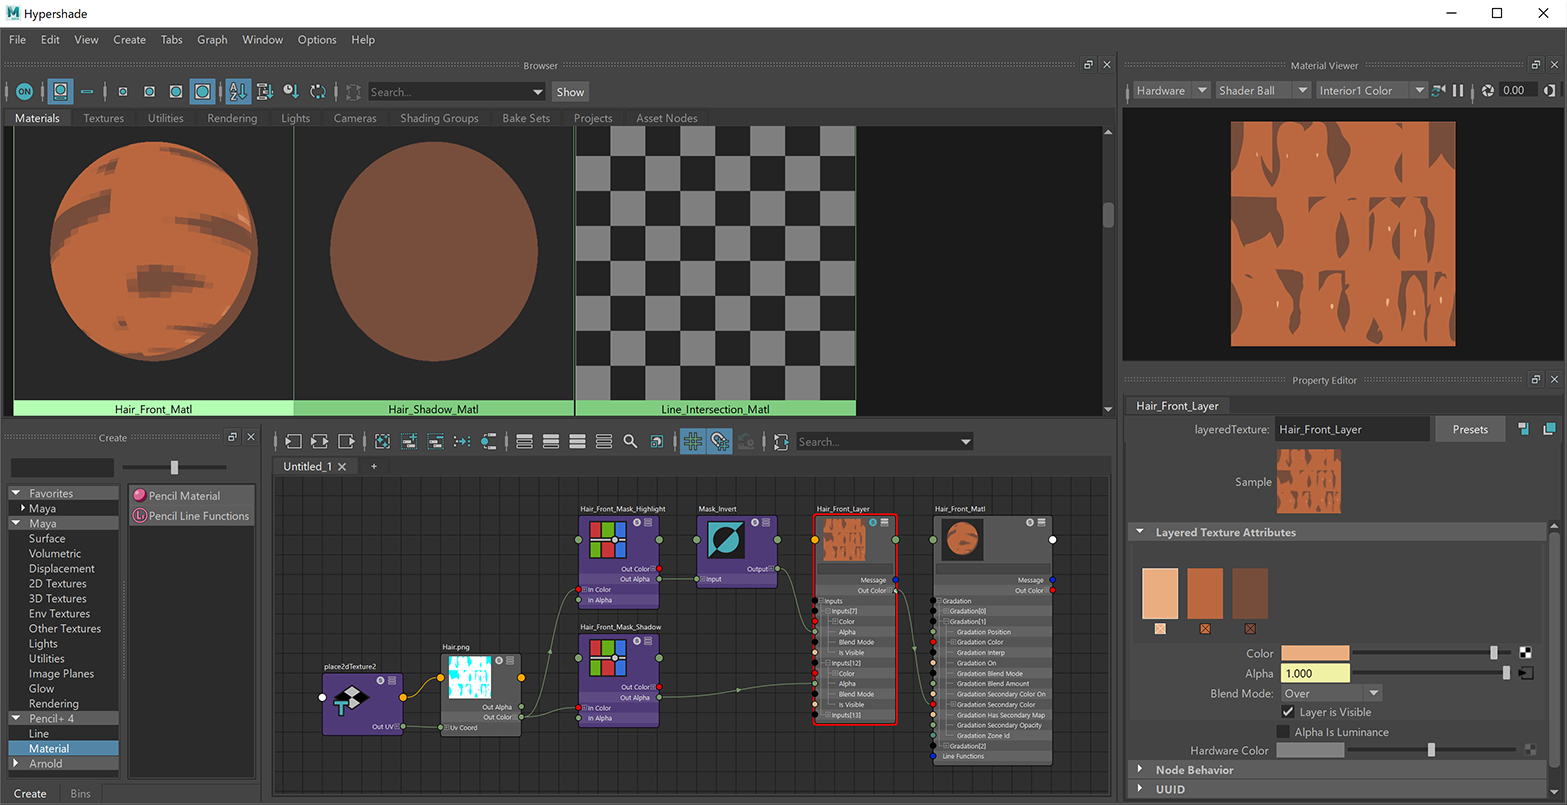This screenshot has width=1567, height=805.
Task: Click the sort by time clock icon
Action: [x=291, y=92]
